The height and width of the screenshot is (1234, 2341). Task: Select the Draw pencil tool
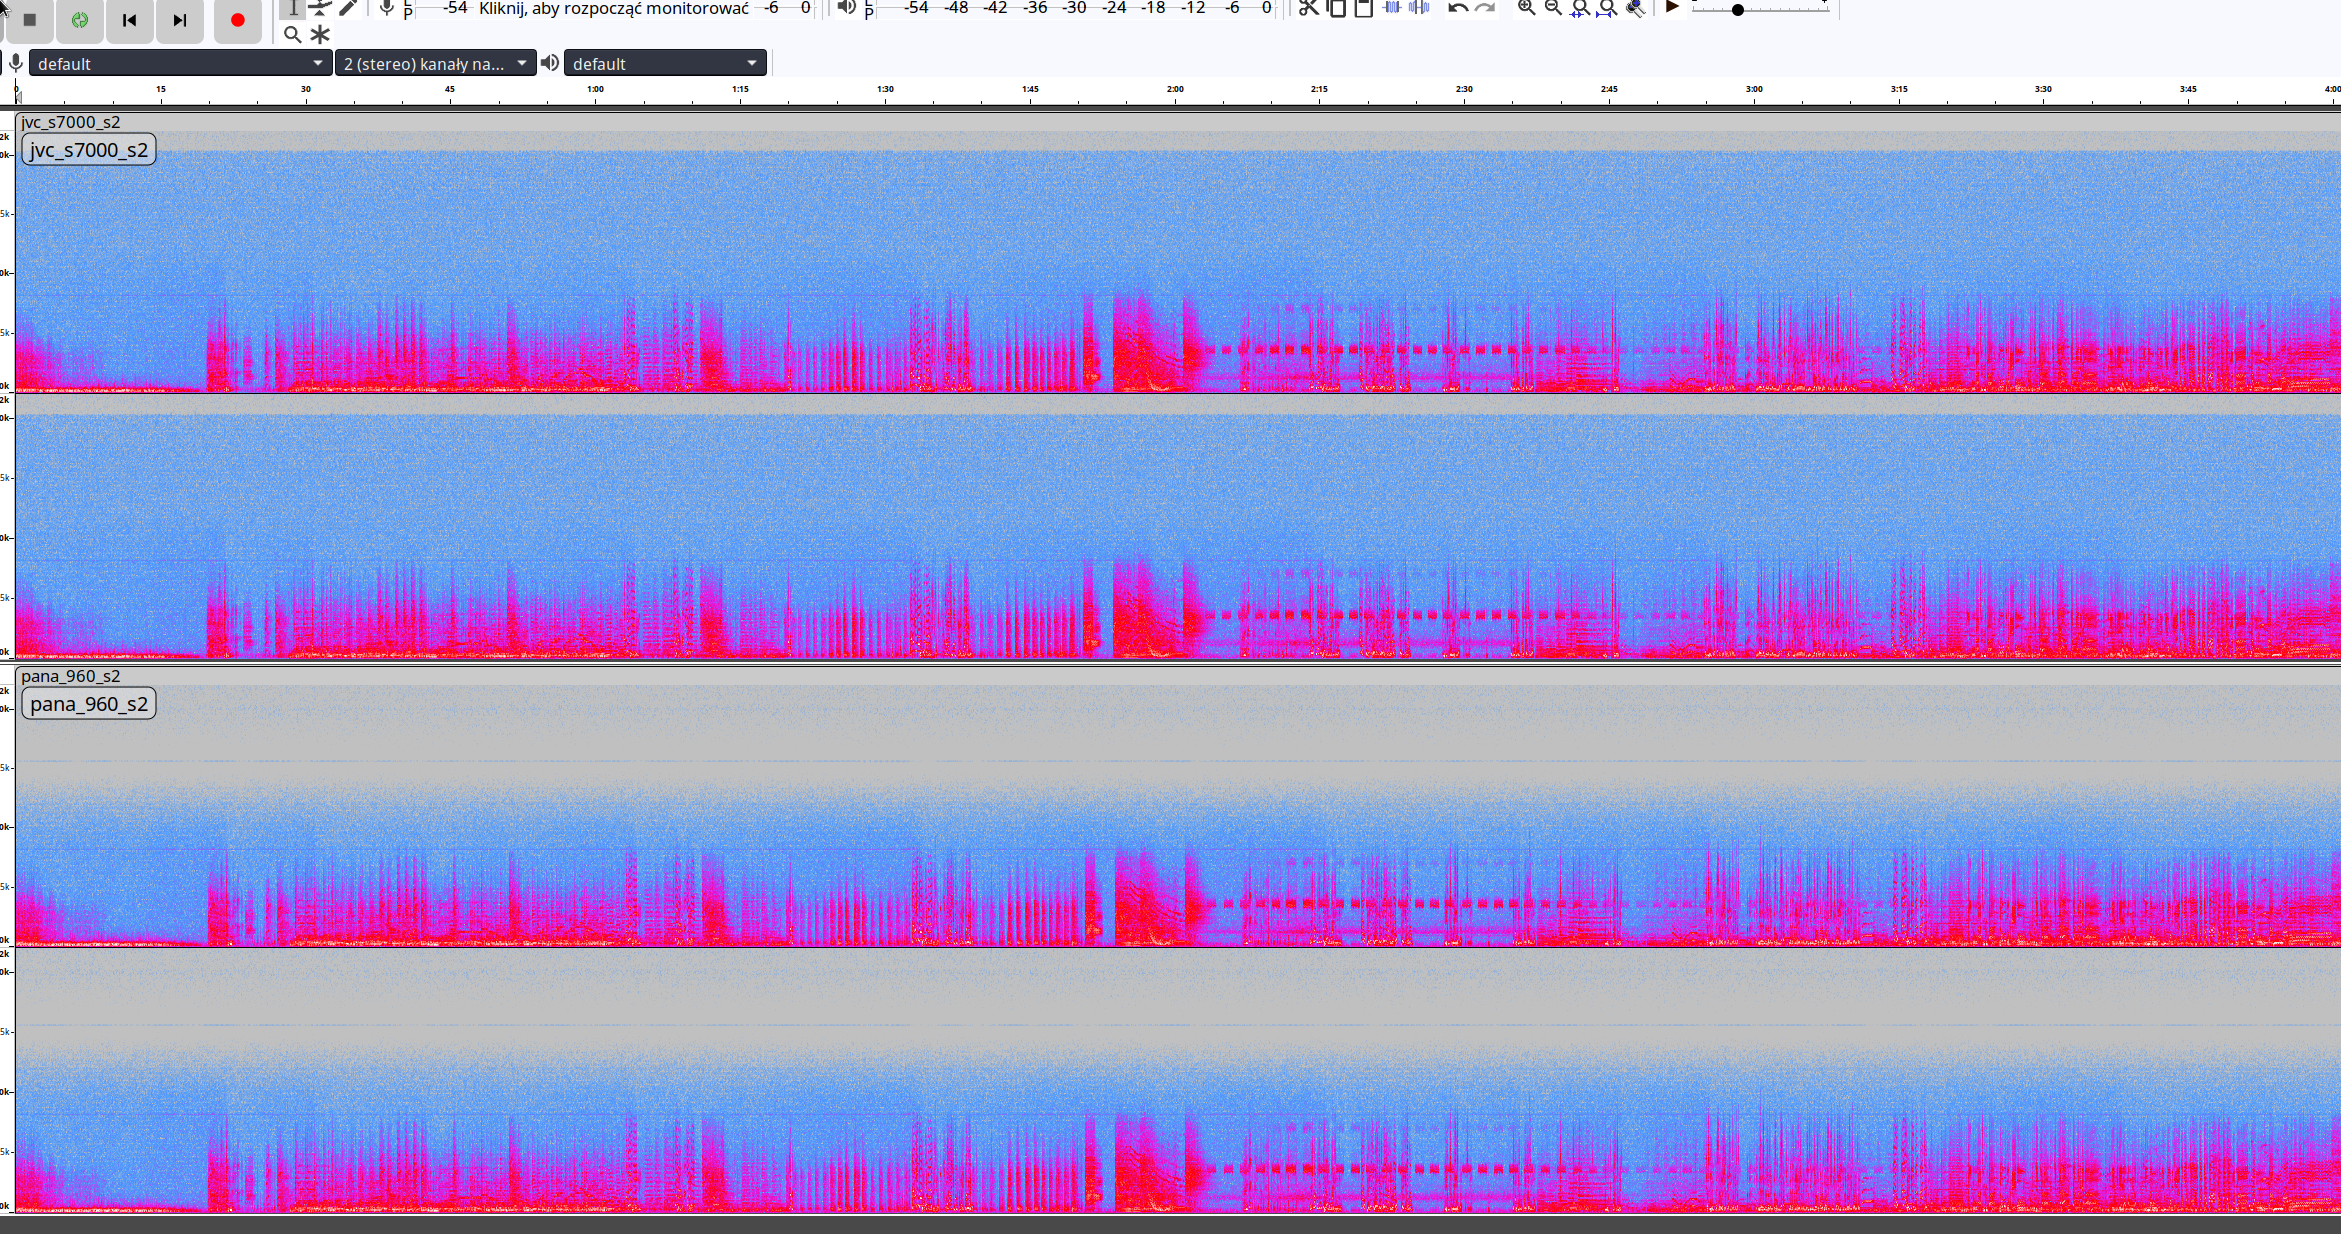(348, 9)
